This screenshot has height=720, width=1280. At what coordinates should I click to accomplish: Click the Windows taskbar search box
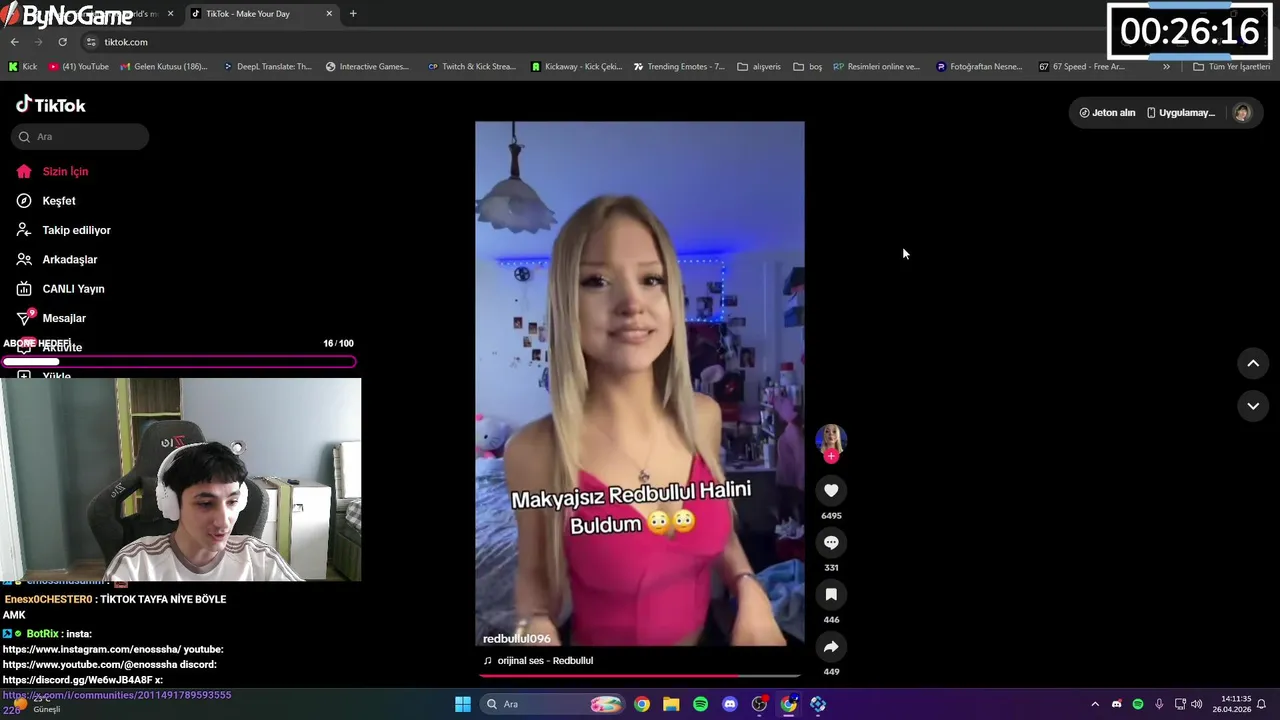tap(552, 704)
